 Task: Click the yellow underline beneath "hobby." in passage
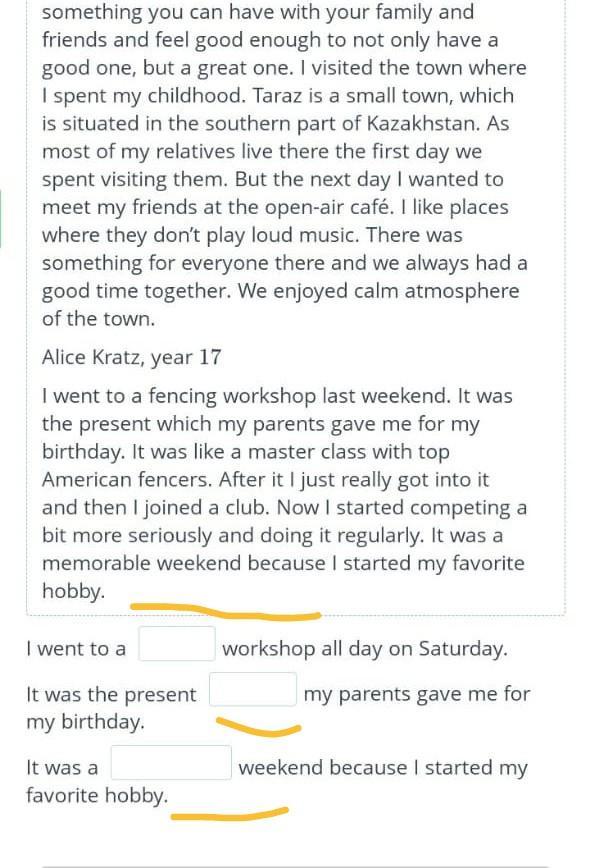(x=225, y=611)
